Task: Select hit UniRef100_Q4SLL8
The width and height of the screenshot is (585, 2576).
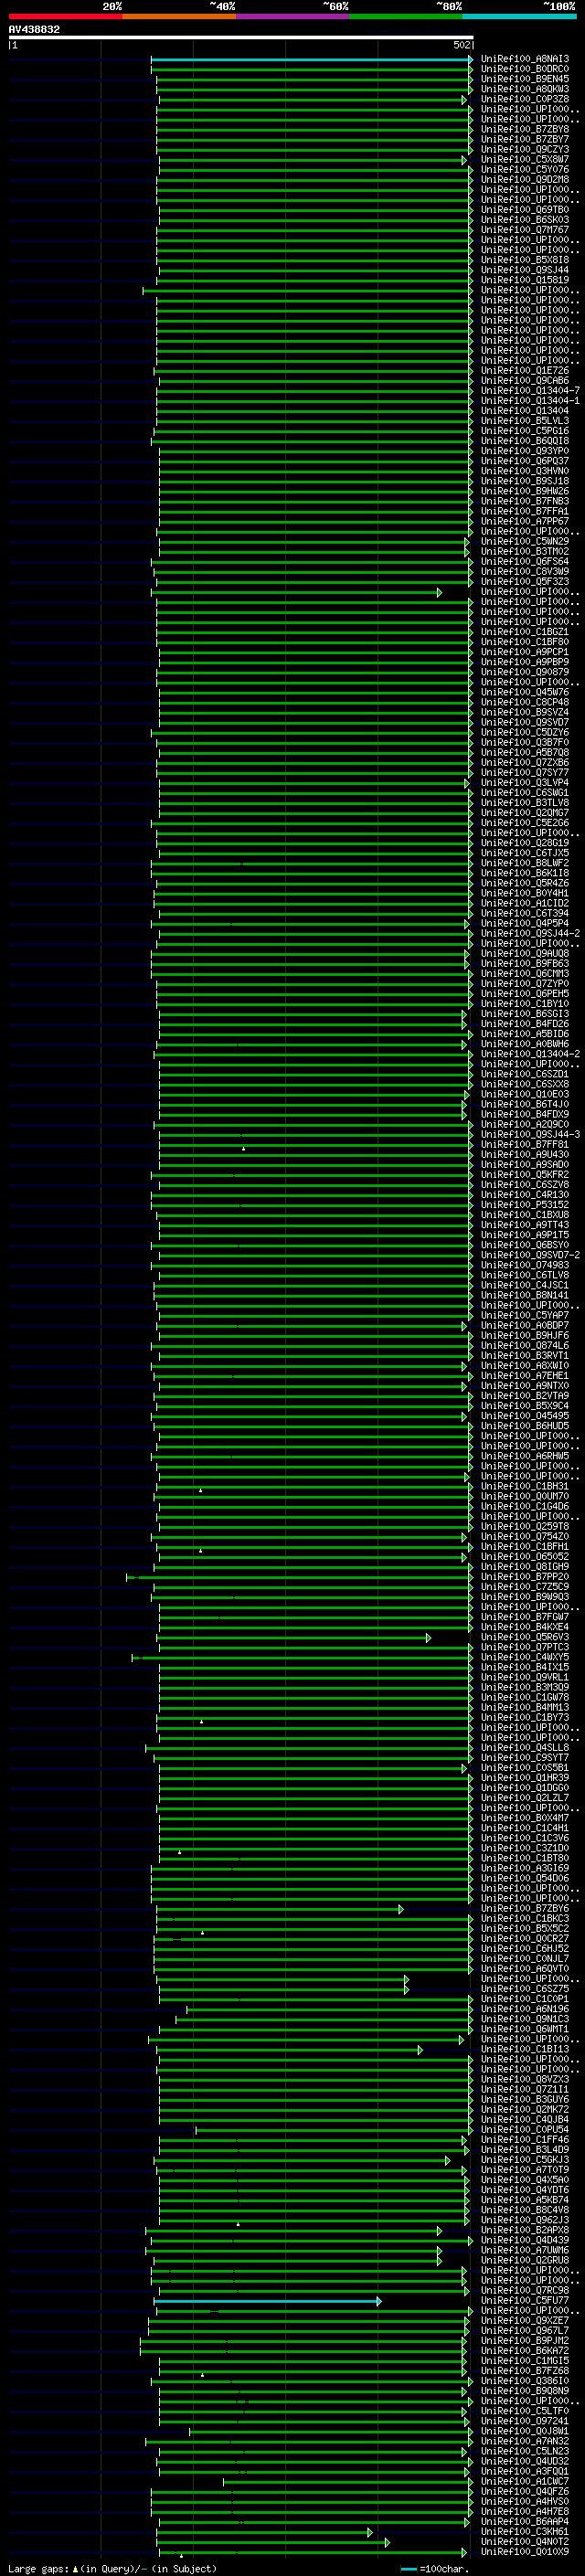Action: click(x=525, y=1748)
